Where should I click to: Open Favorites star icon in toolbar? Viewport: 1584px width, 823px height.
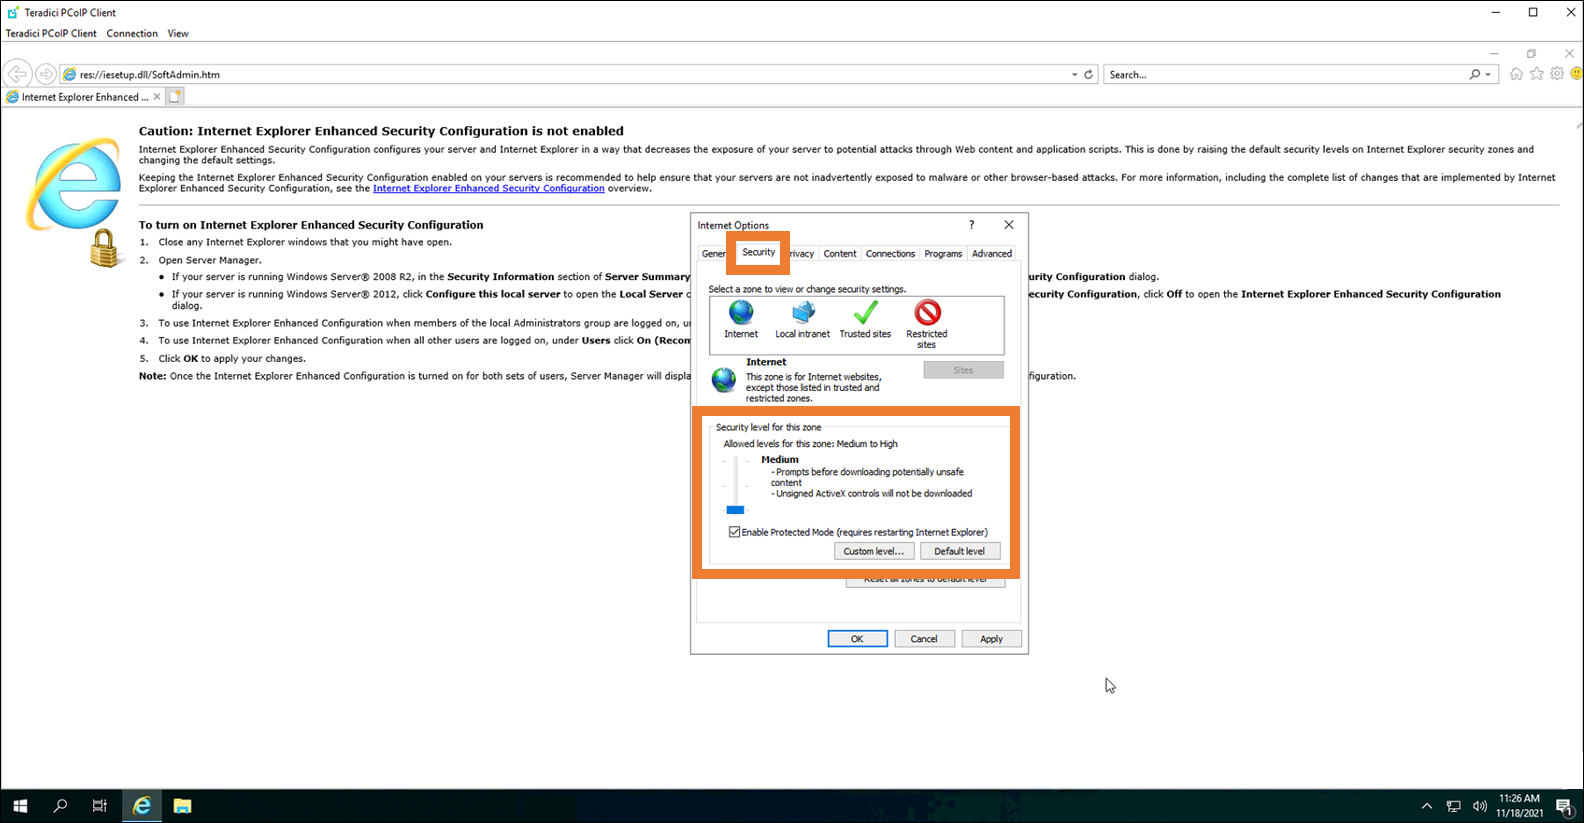tap(1537, 74)
